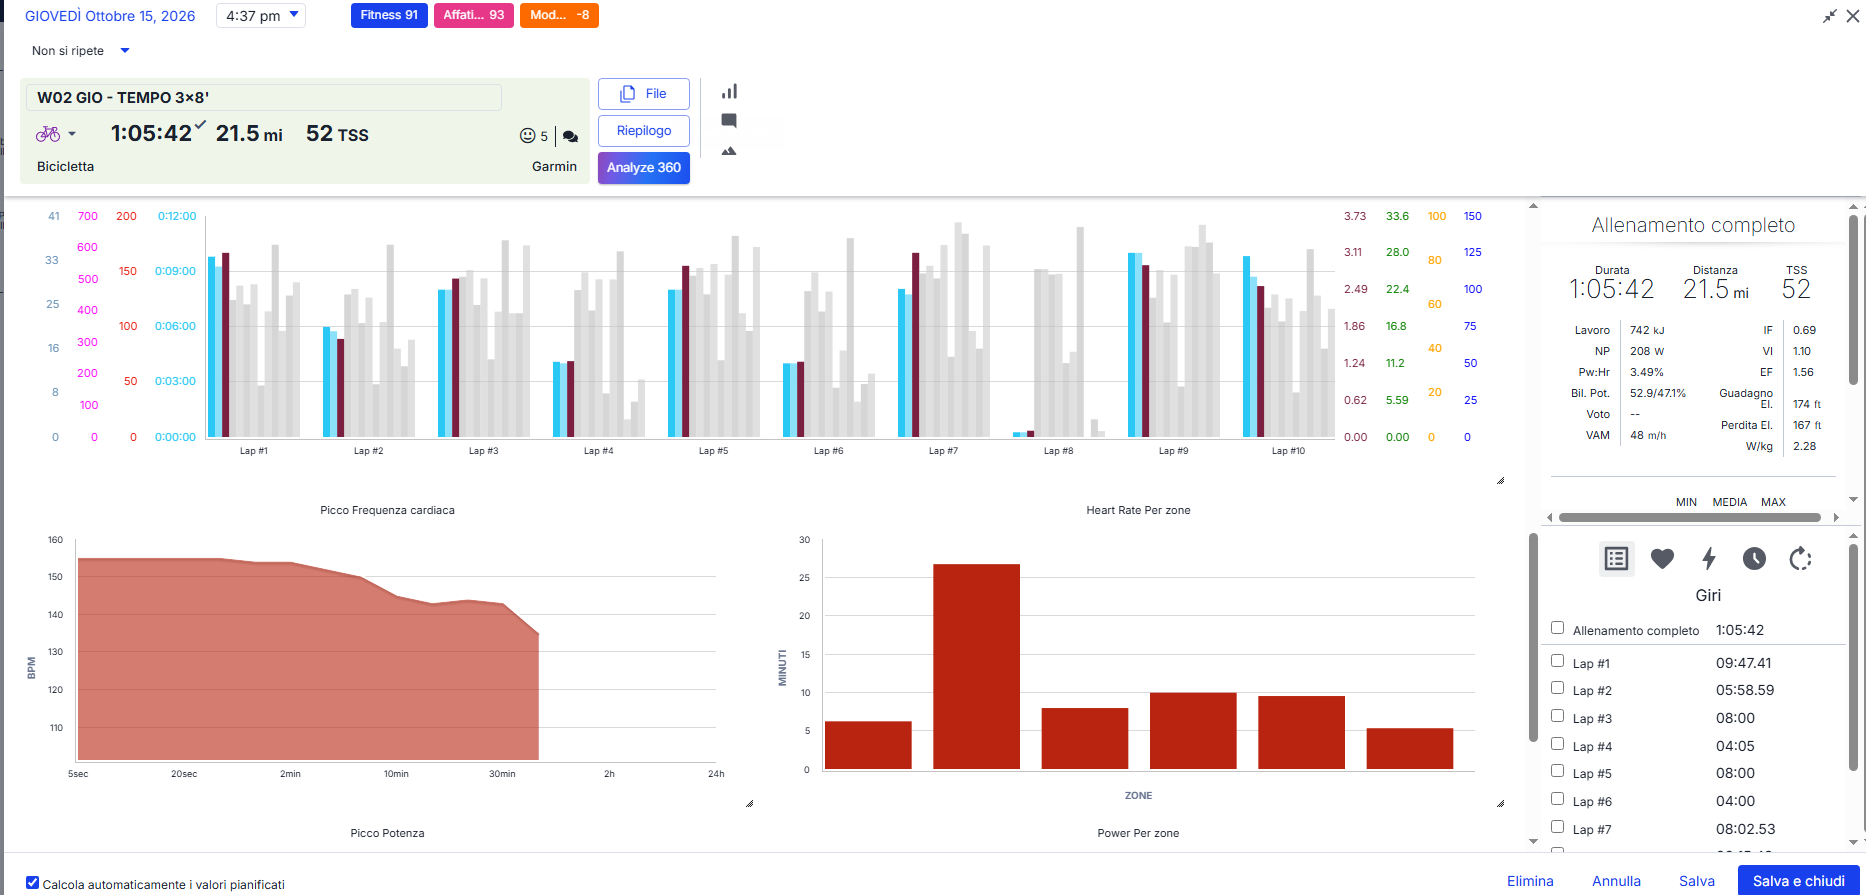Uncheck Calcola automaticamente i valori pianificati
1866x895 pixels.
(33, 883)
